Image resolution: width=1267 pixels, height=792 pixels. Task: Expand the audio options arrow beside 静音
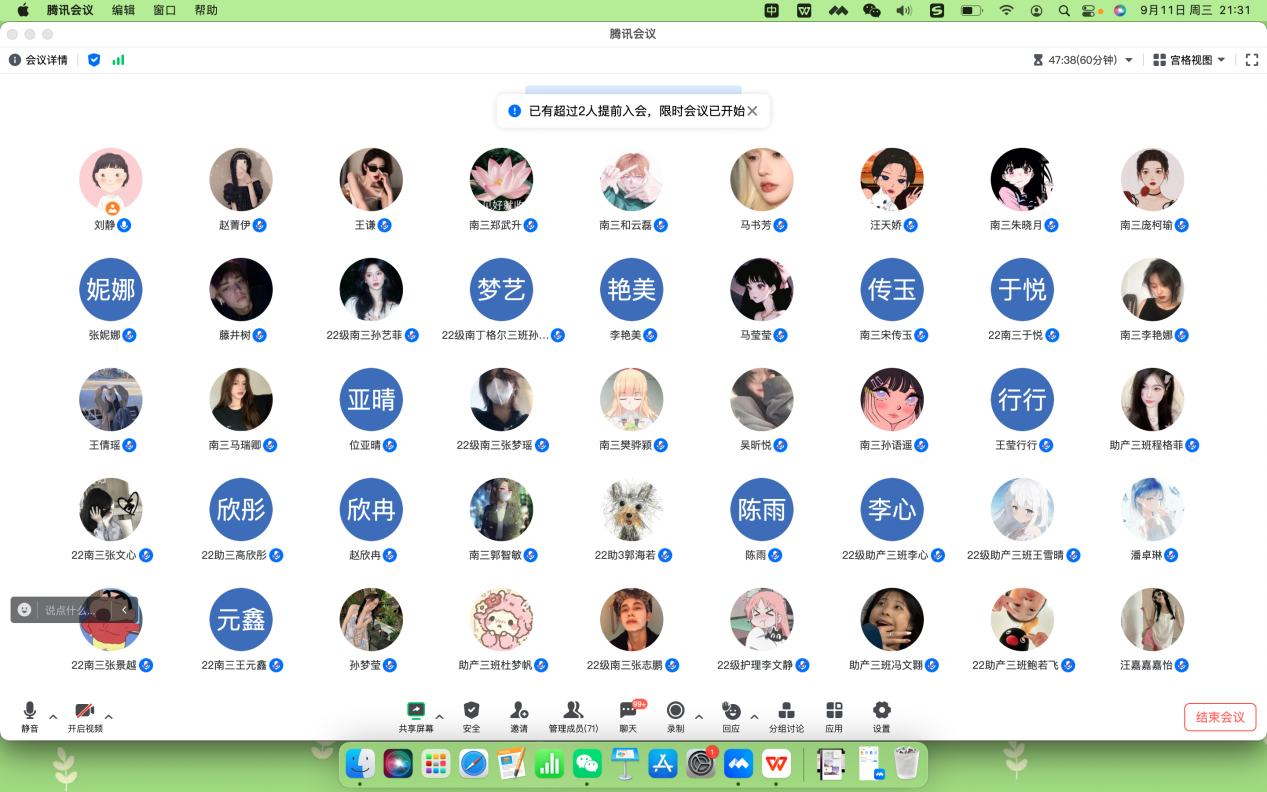53,716
